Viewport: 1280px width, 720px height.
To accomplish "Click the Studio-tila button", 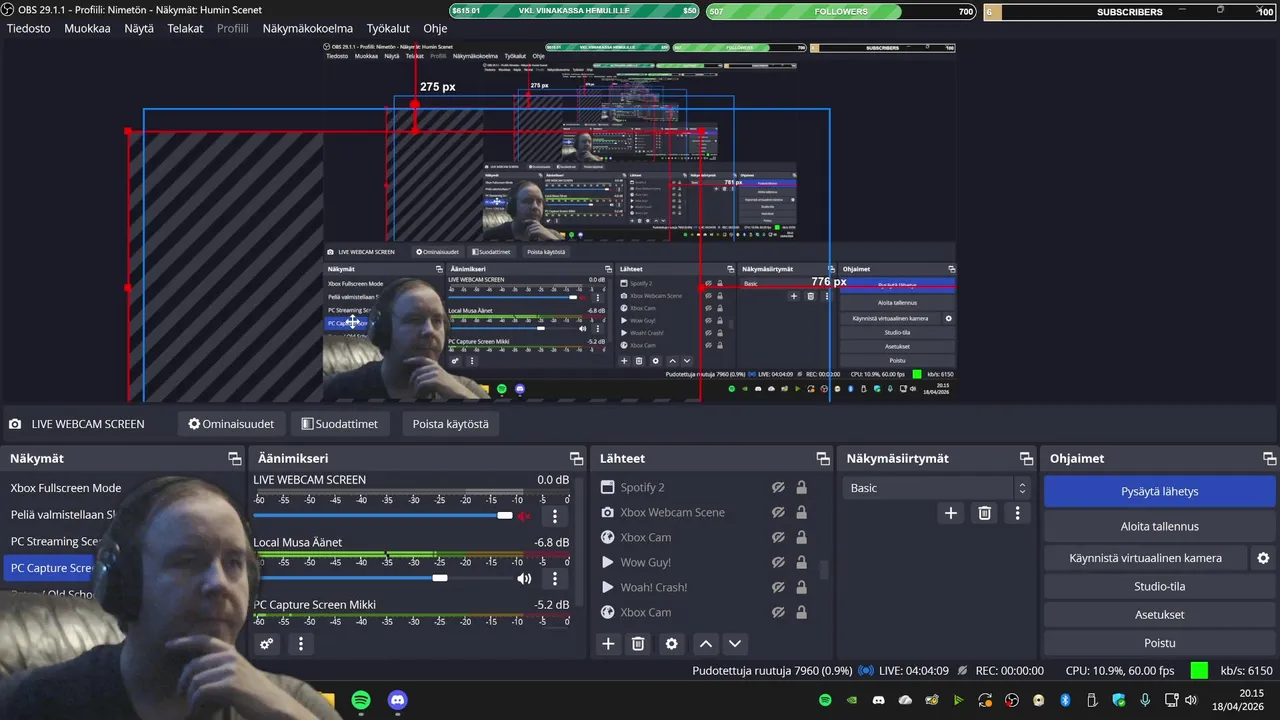I will pyautogui.click(x=1159, y=586).
